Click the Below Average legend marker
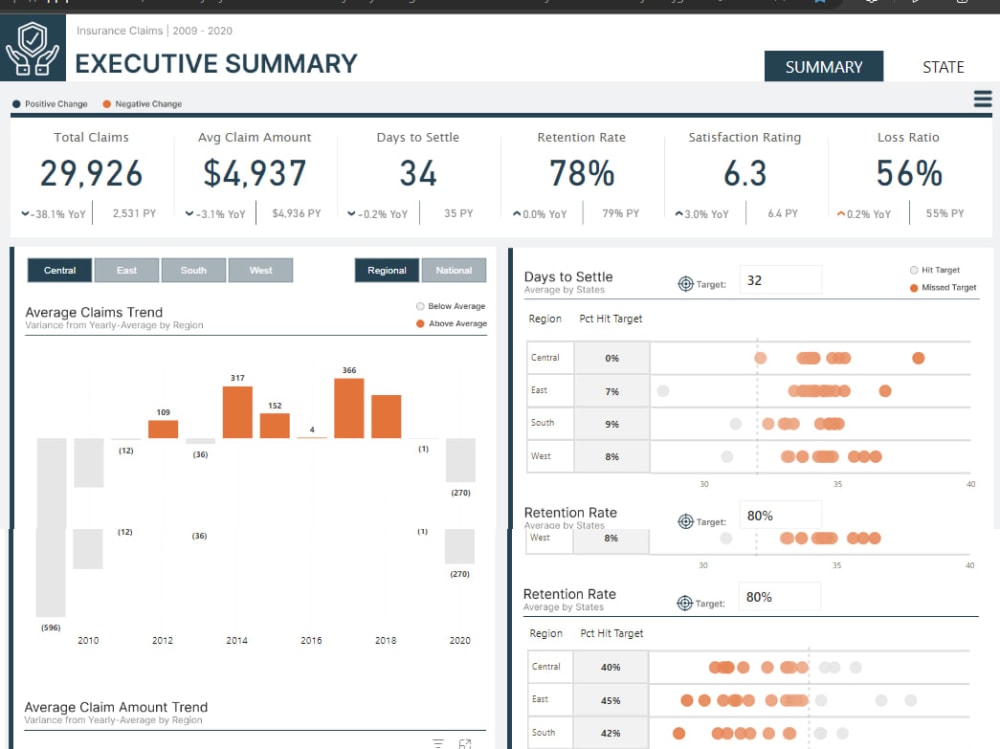Image resolution: width=1000 pixels, height=749 pixels. (x=420, y=306)
